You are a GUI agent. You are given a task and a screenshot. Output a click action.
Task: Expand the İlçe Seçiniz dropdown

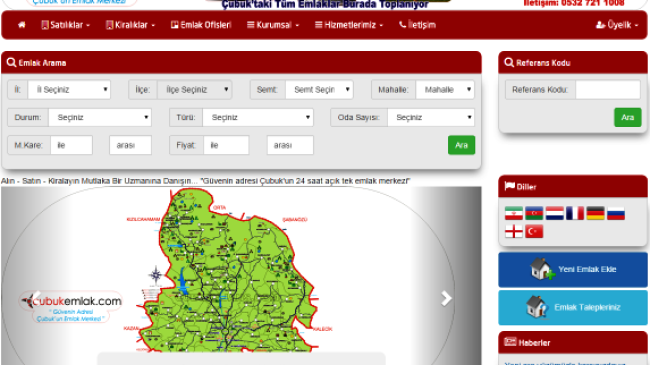click(194, 90)
